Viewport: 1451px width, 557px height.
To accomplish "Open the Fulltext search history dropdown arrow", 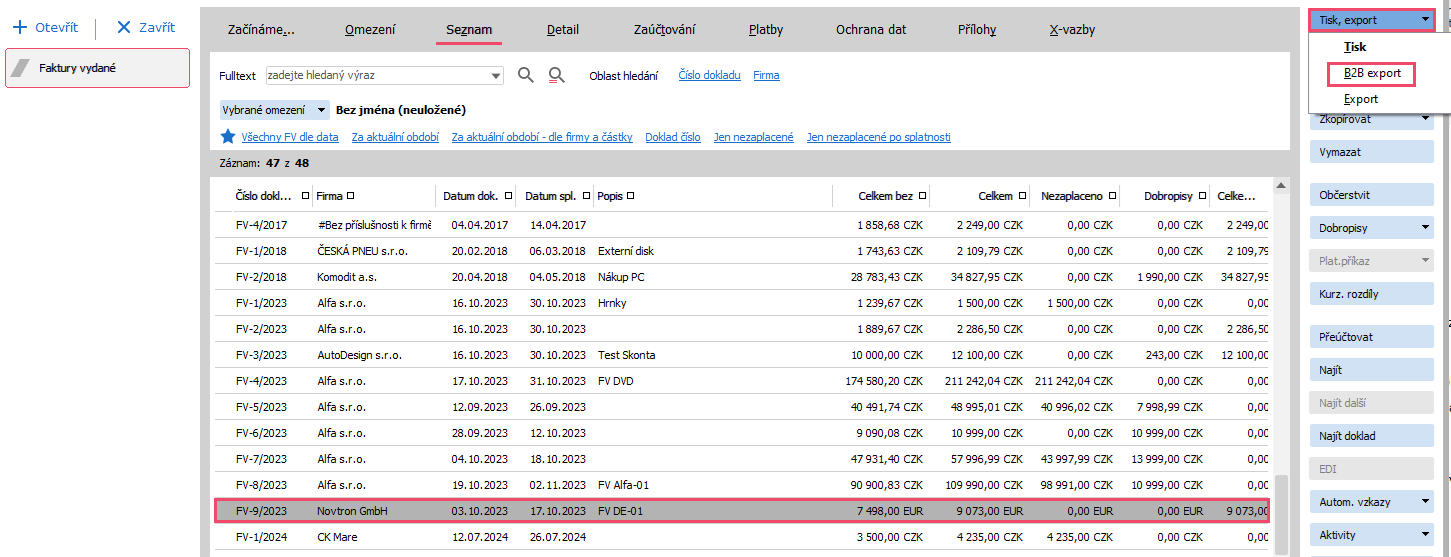I will (497, 76).
